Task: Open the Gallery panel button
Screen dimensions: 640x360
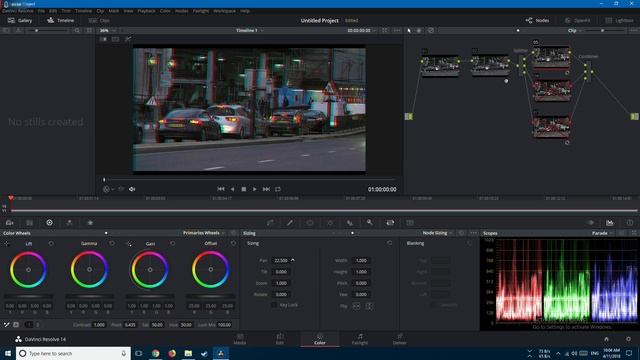Action: pos(20,20)
